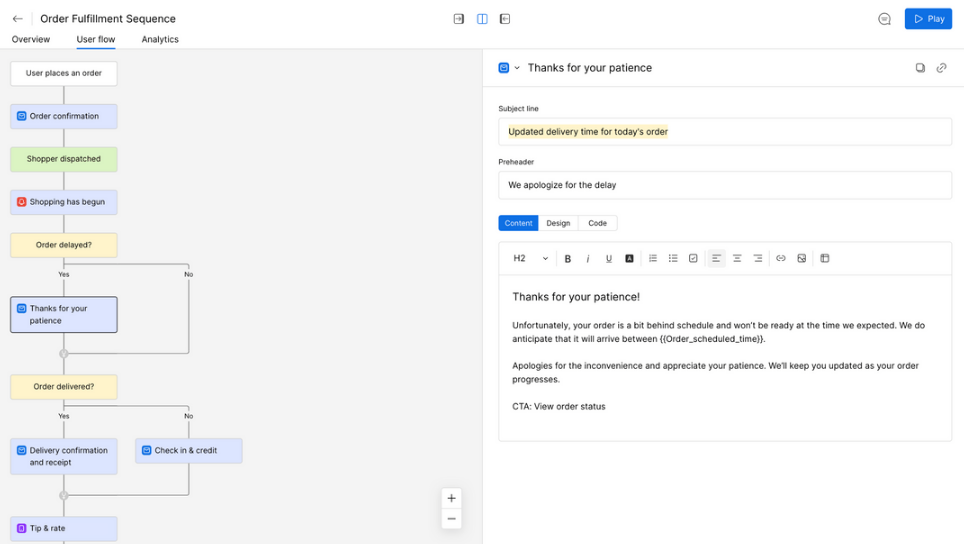Insert a hyperlink from the editor toolbar
This screenshot has width=964, height=544.
pos(781,258)
